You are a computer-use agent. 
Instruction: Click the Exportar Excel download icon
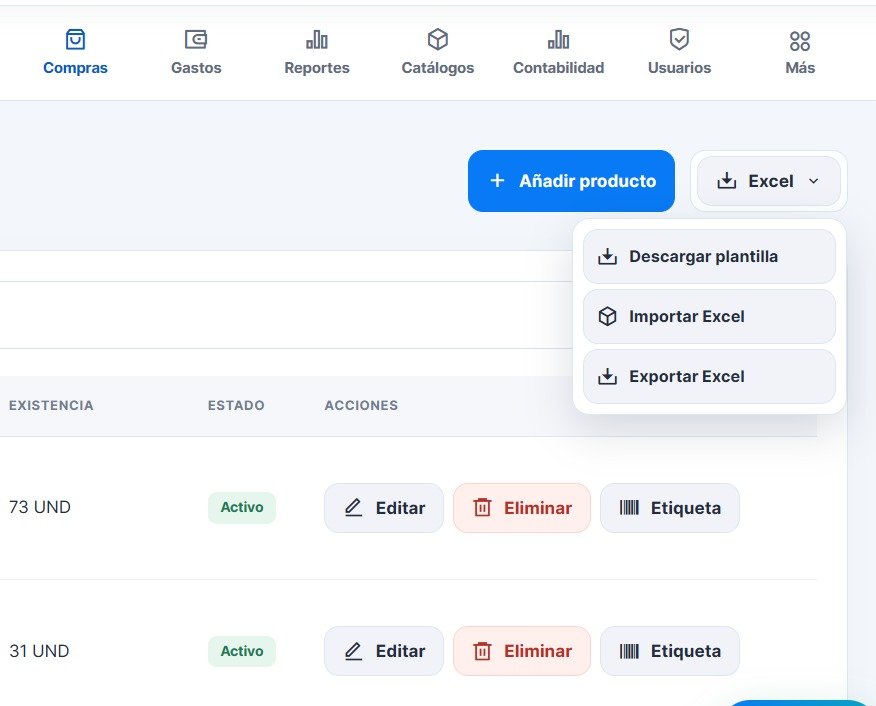(607, 376)
